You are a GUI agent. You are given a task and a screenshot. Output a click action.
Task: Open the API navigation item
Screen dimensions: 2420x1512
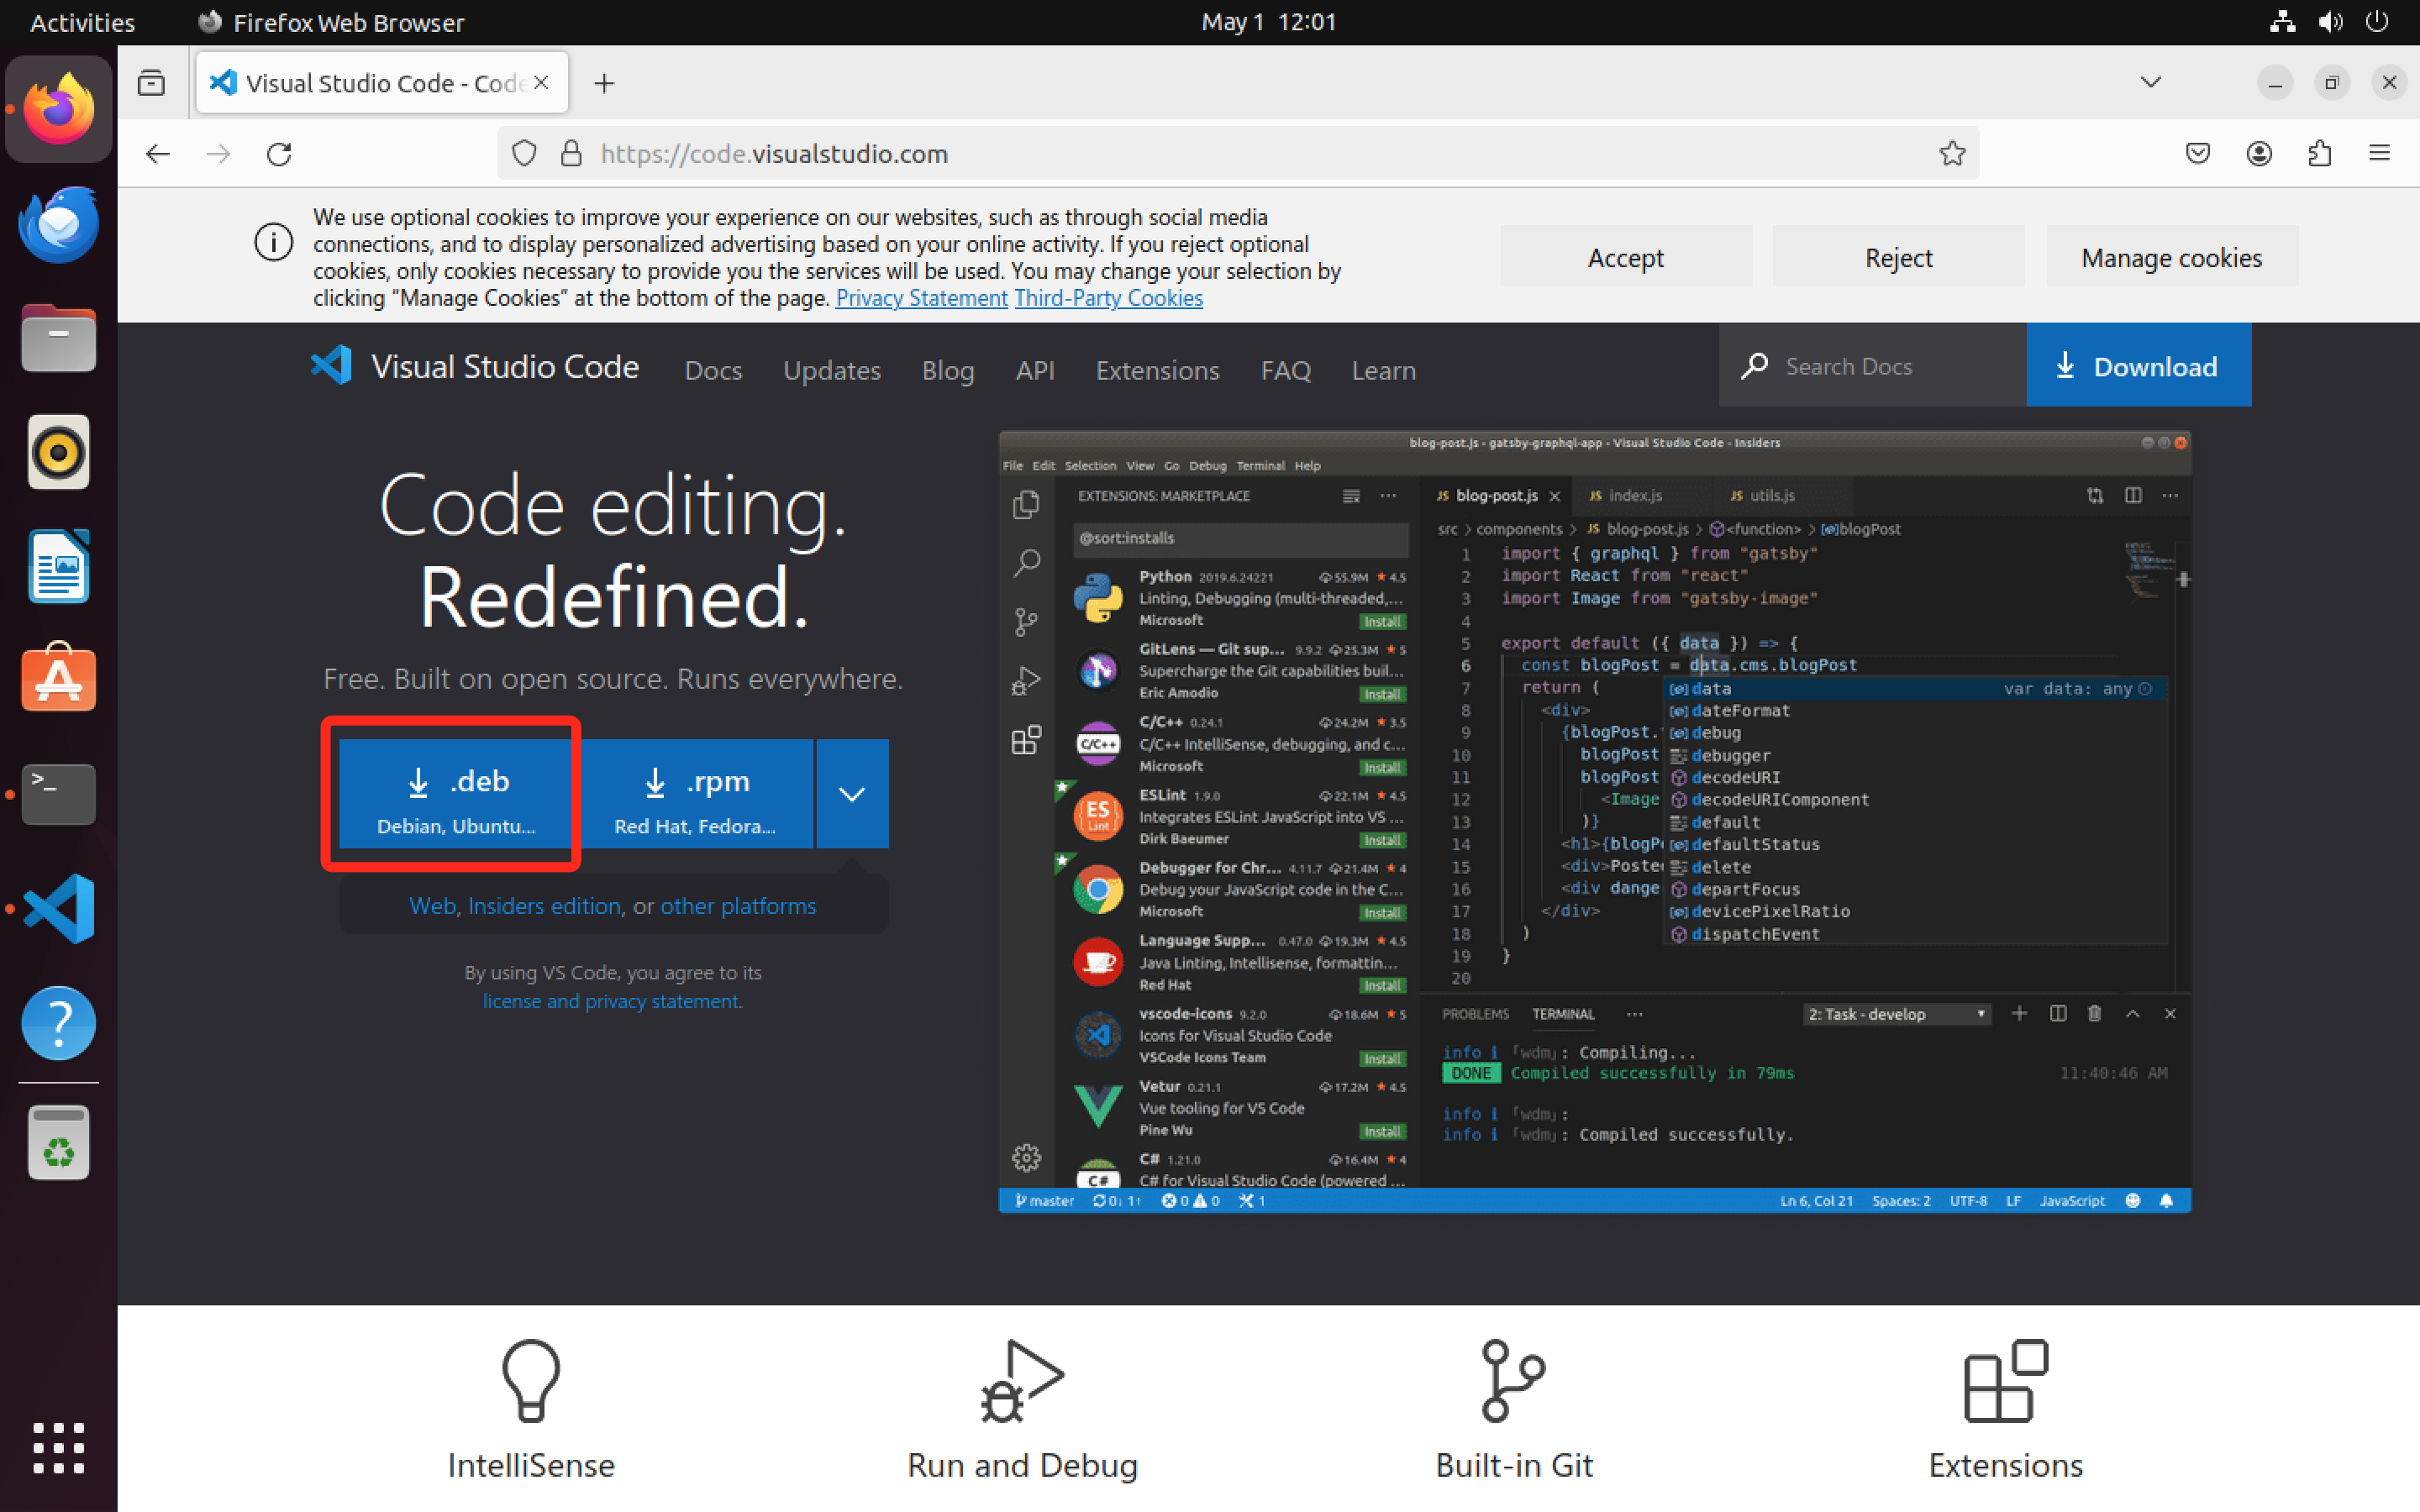[1035, 370]
